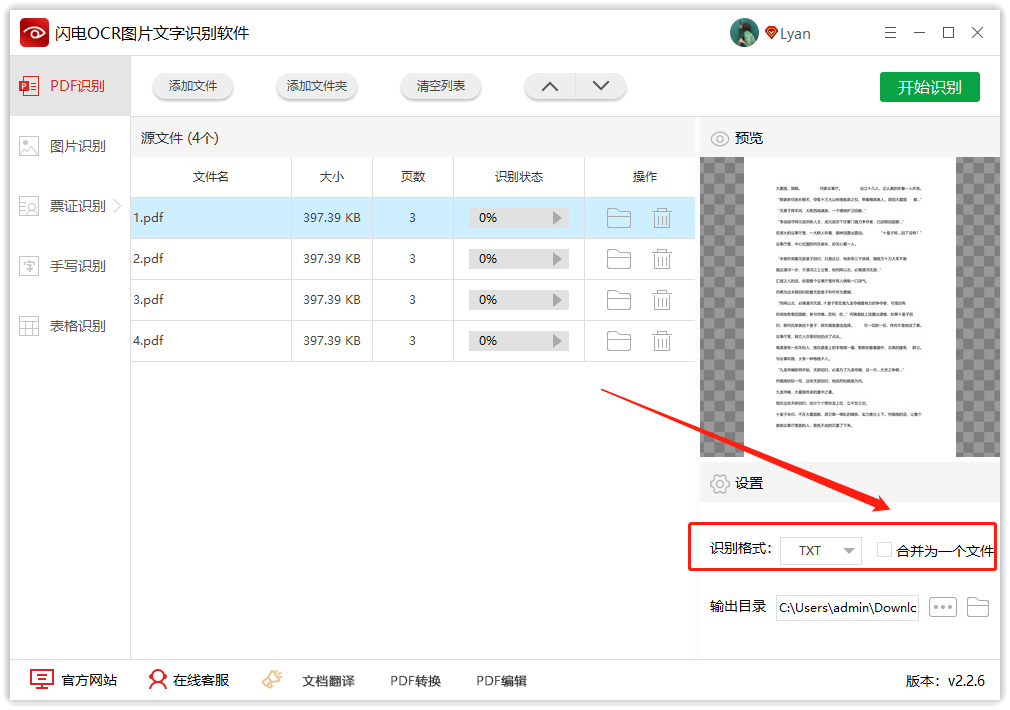Viewport: 1010px width, 710px height.
Task: Start recognition of 2.pdf via play arrow
Action: 557,259
